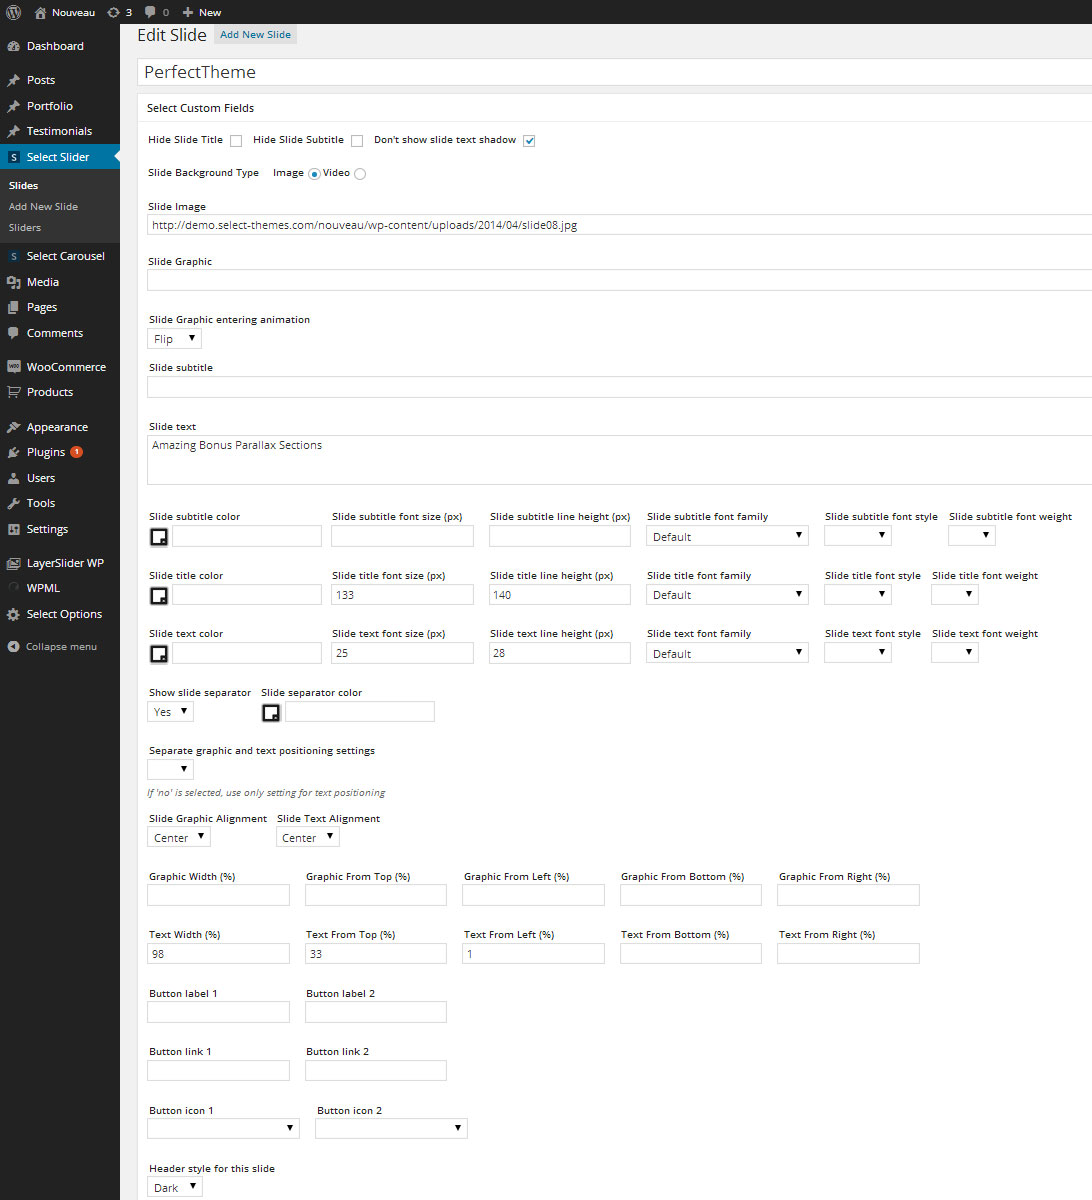This screenshot has height=1200, width=1092.
Task: Click the Slide text font size field
Action: click(x=402, y=653)
